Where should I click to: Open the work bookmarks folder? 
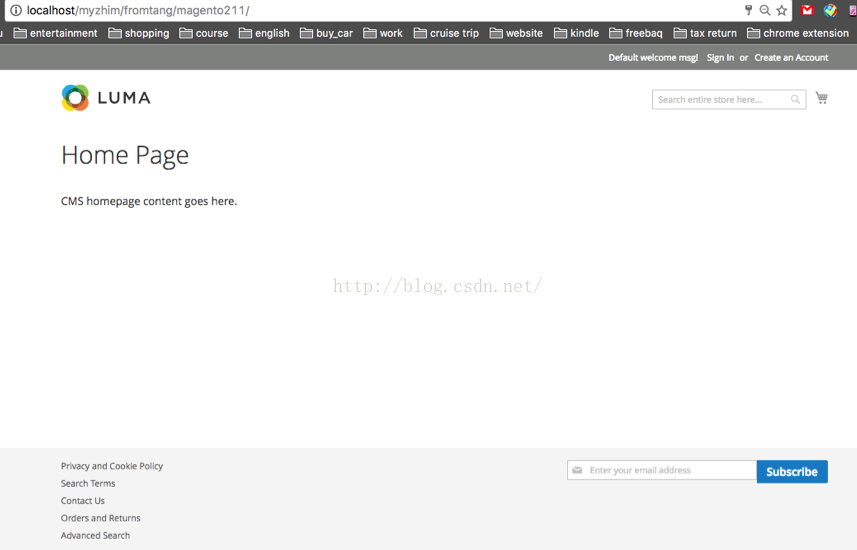click(x=383, y=33)
